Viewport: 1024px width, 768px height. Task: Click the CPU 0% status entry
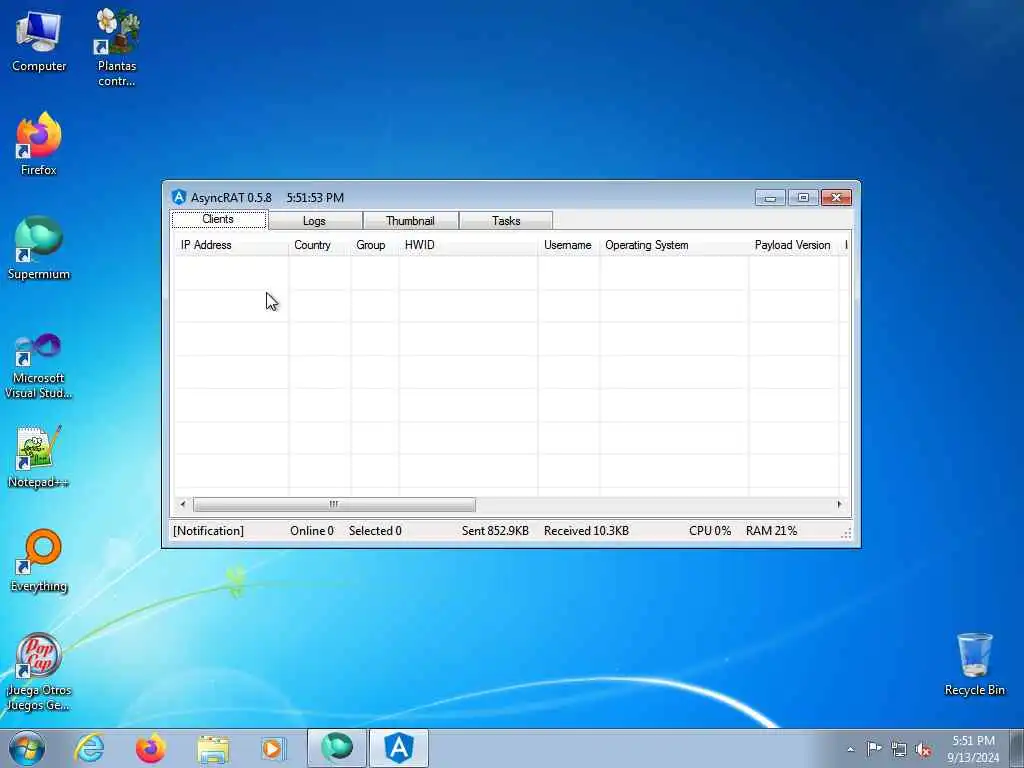(x=710, y=531)
